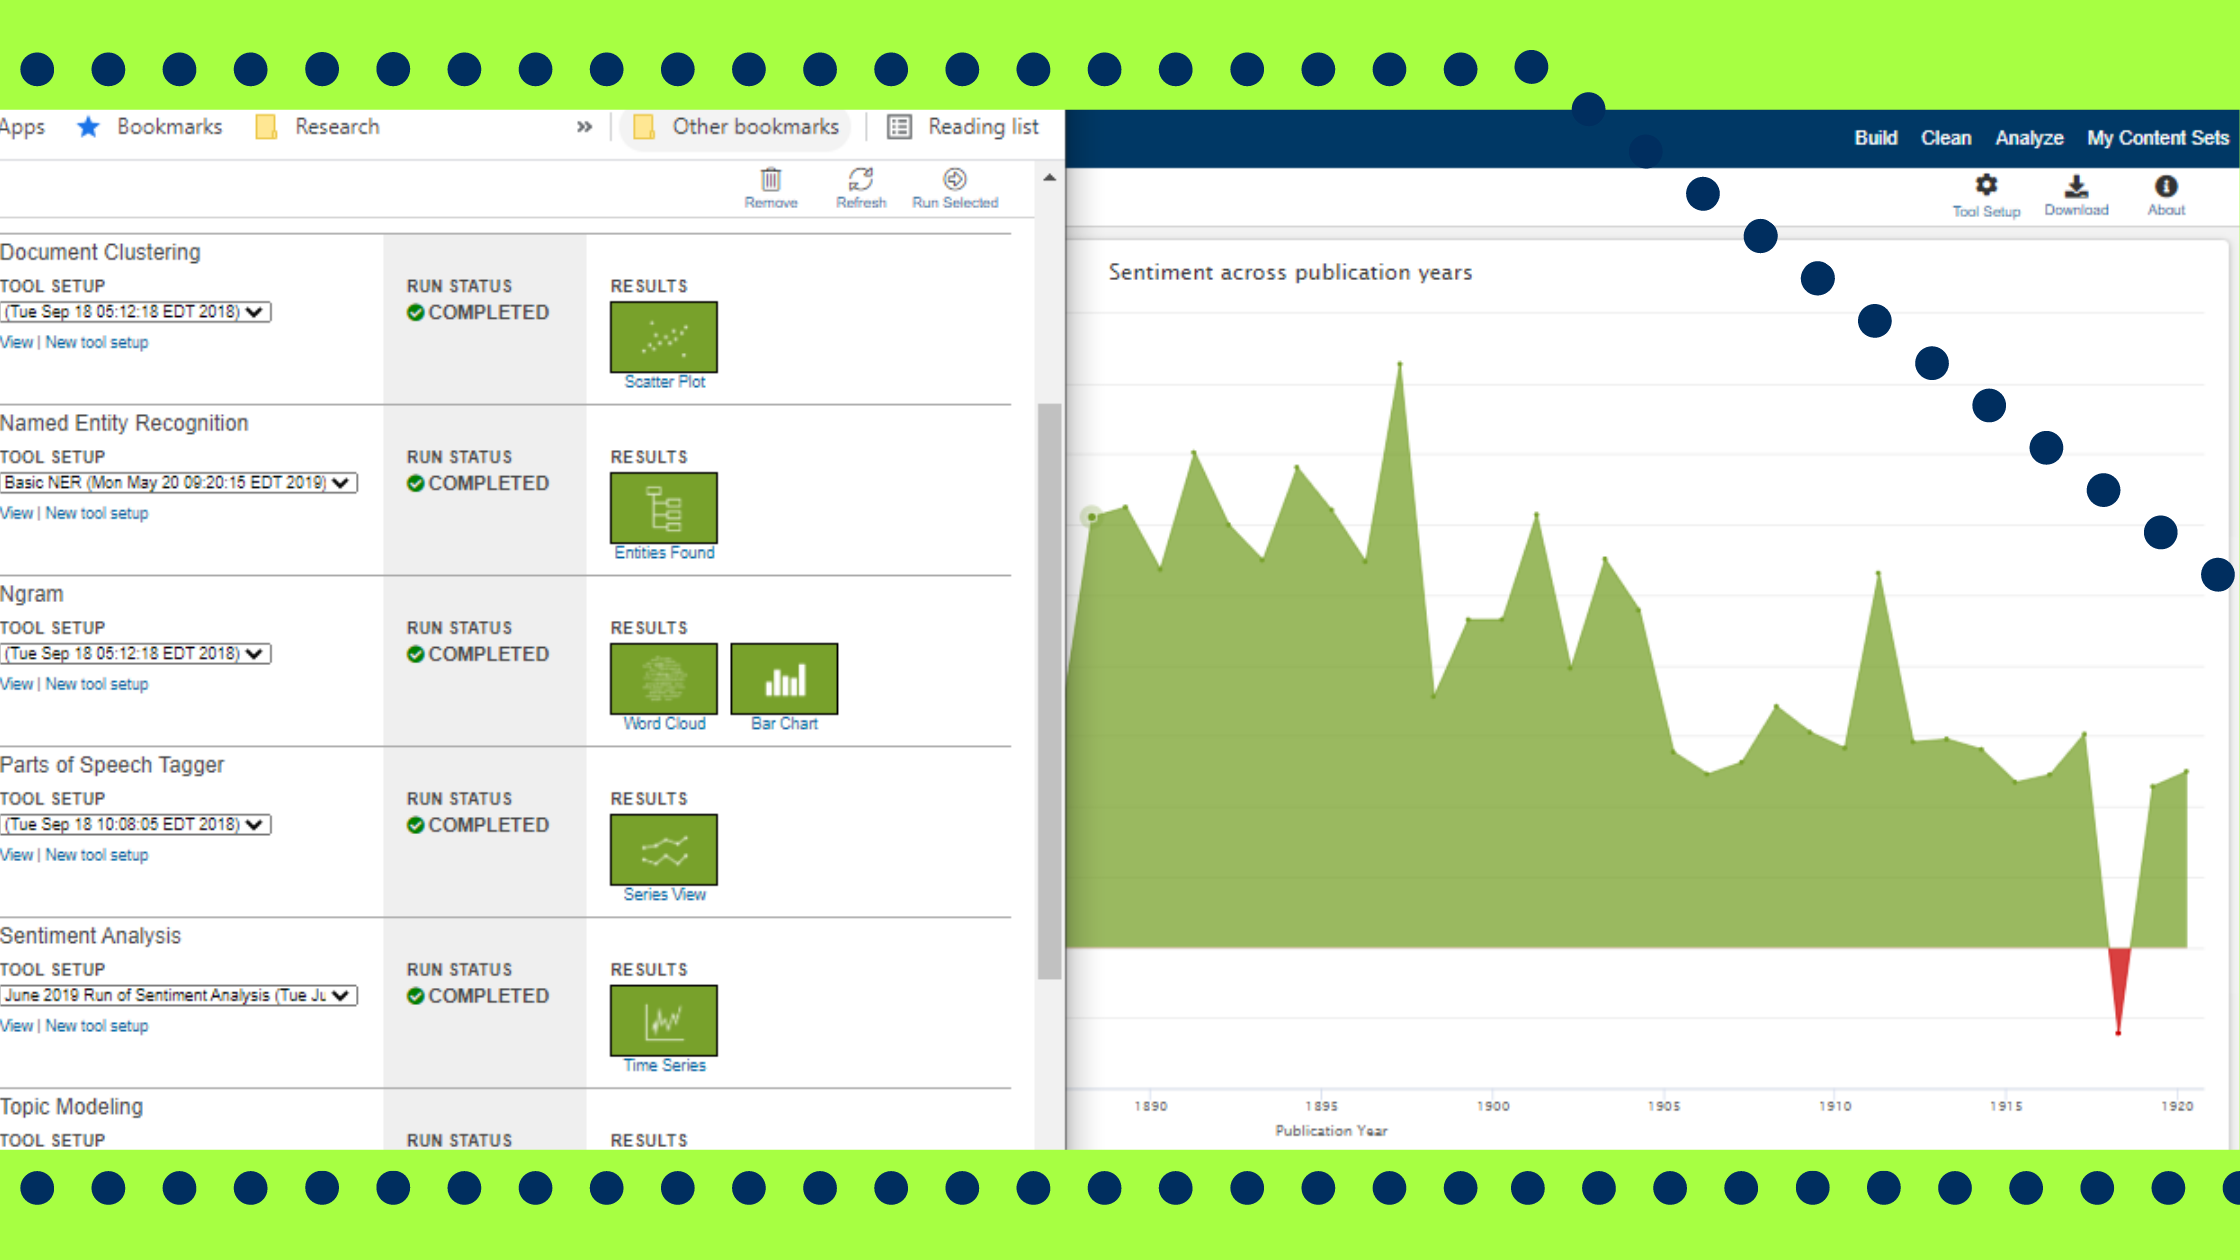Expand Sentiment Analysis tool setup dropdown
The height and width of the screenshot is (1260, 2240).
179,996
